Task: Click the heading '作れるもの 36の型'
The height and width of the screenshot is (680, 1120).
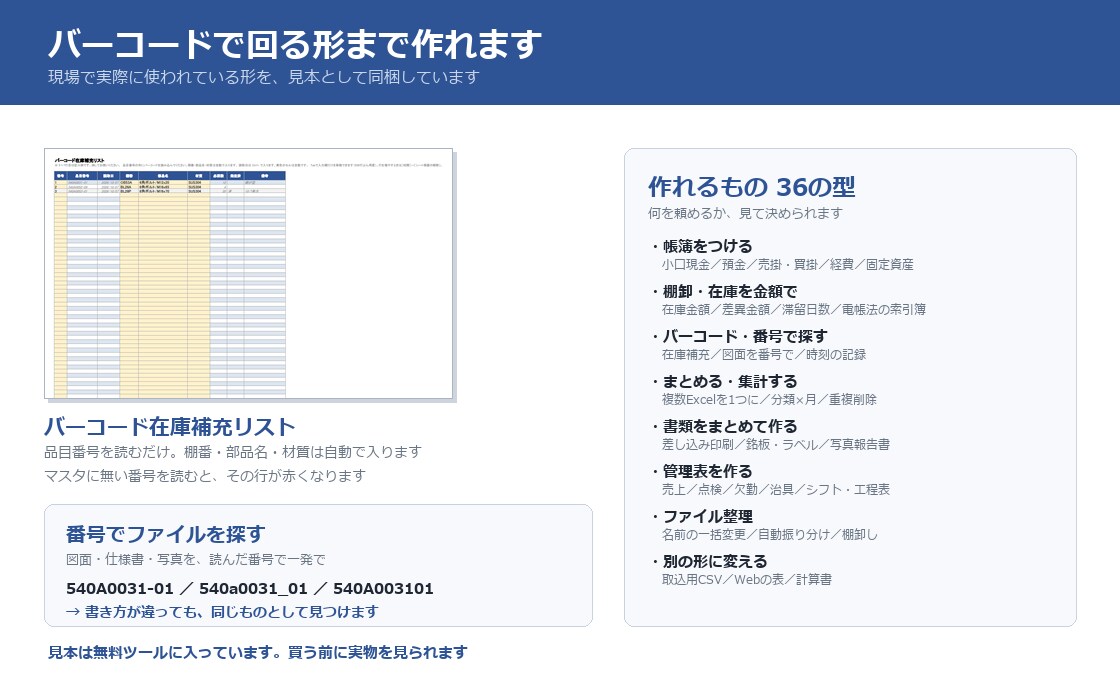Action: (751, 187)
